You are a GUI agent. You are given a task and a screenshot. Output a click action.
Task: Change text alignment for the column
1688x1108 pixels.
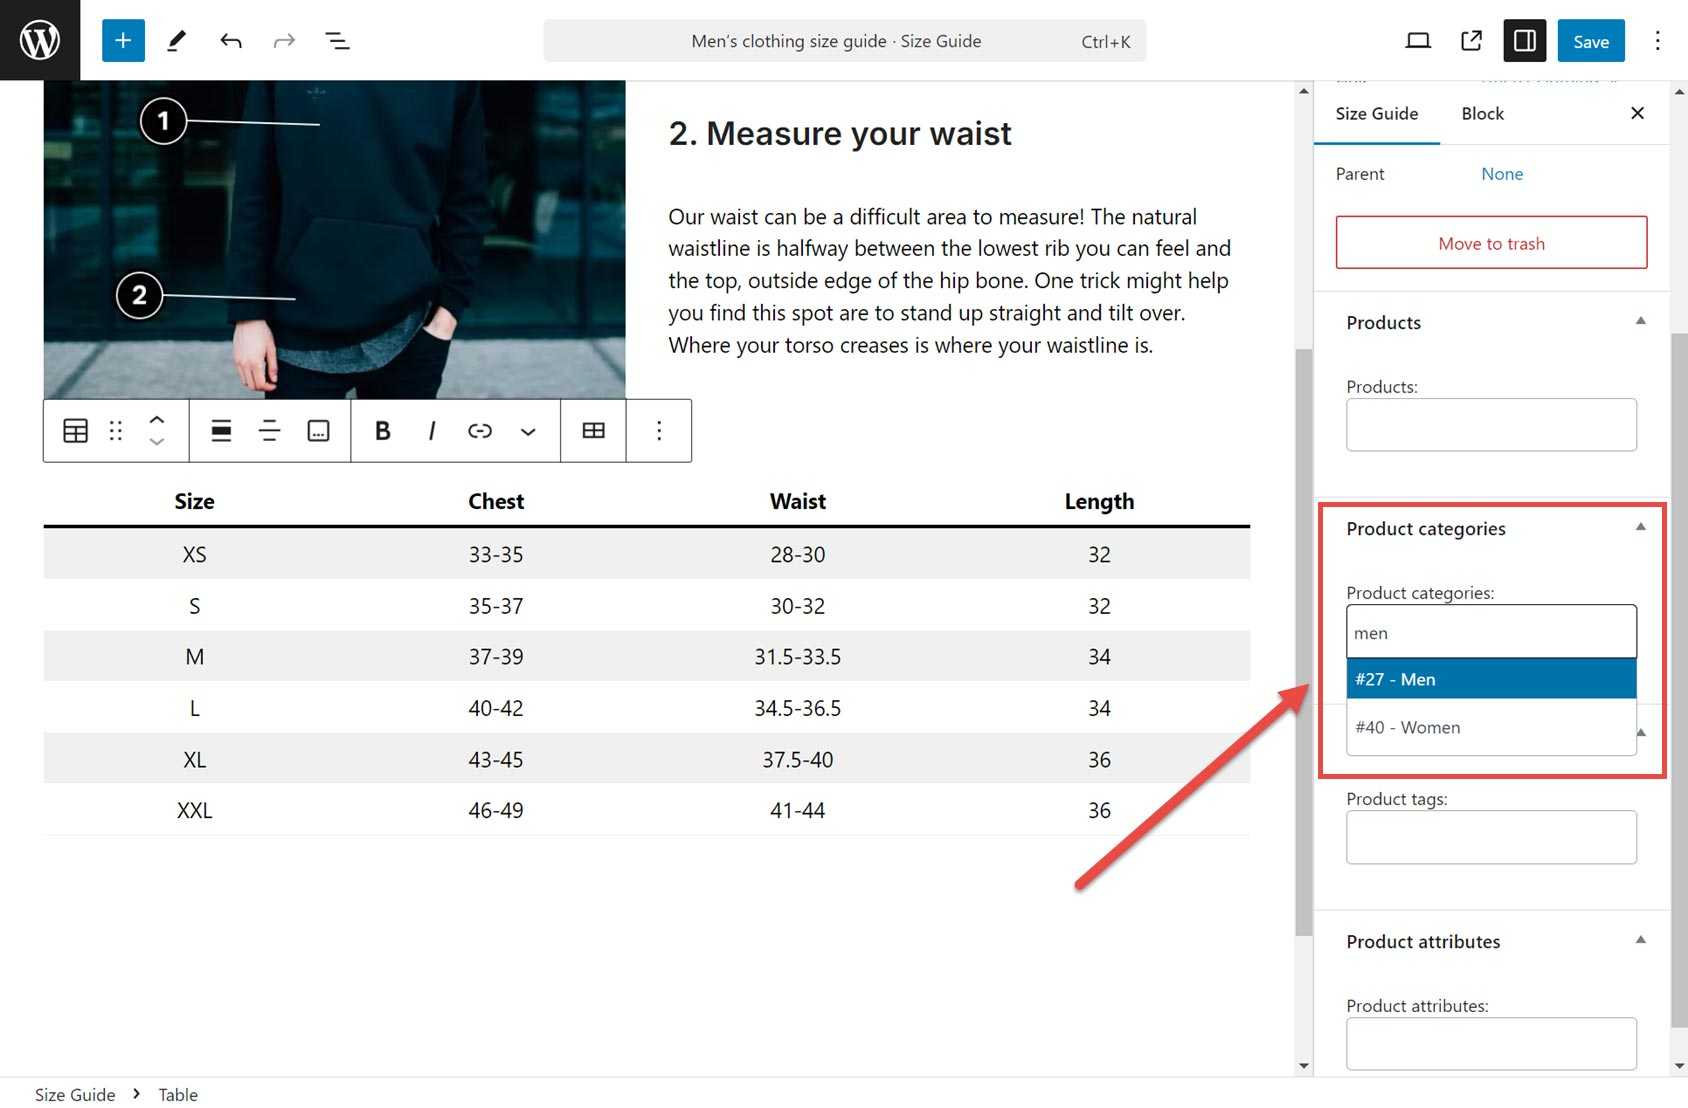(269, 431)
